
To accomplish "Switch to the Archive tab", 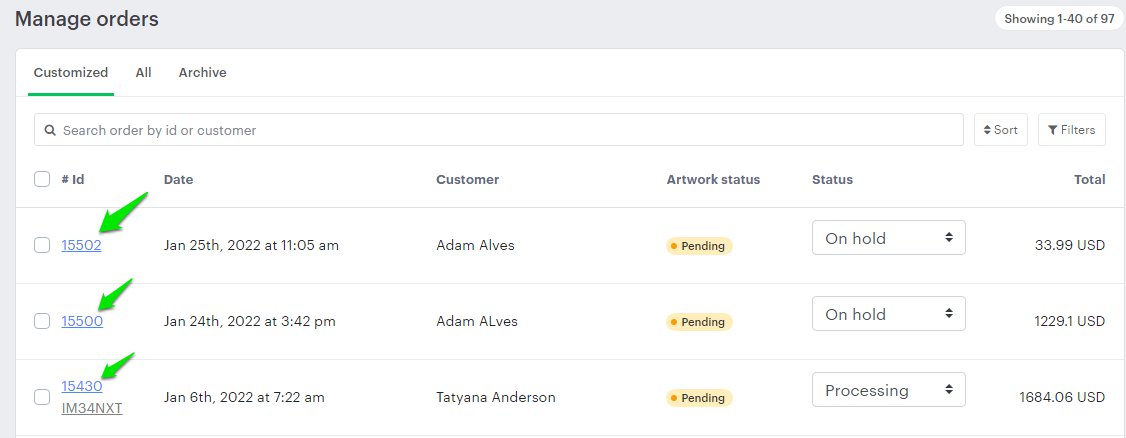I will (x=202, y=73).
